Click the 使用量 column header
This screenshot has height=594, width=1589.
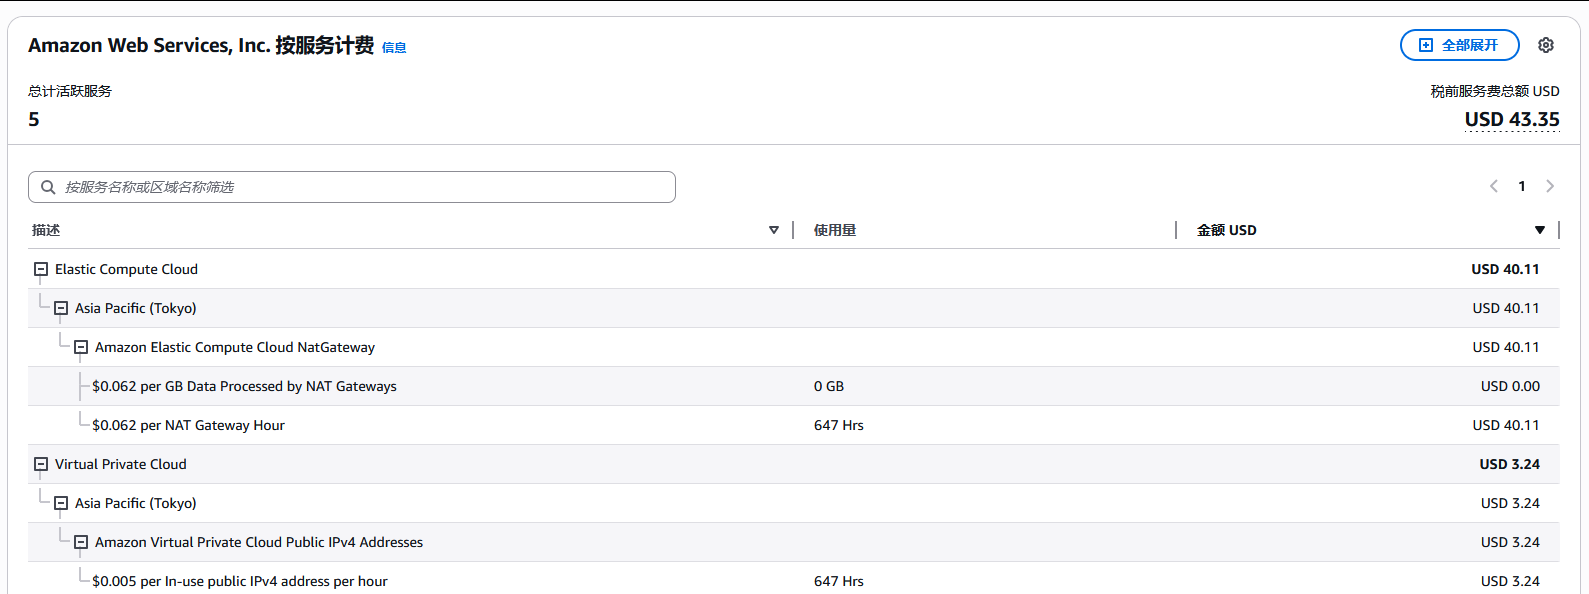[x=835, y=230]
